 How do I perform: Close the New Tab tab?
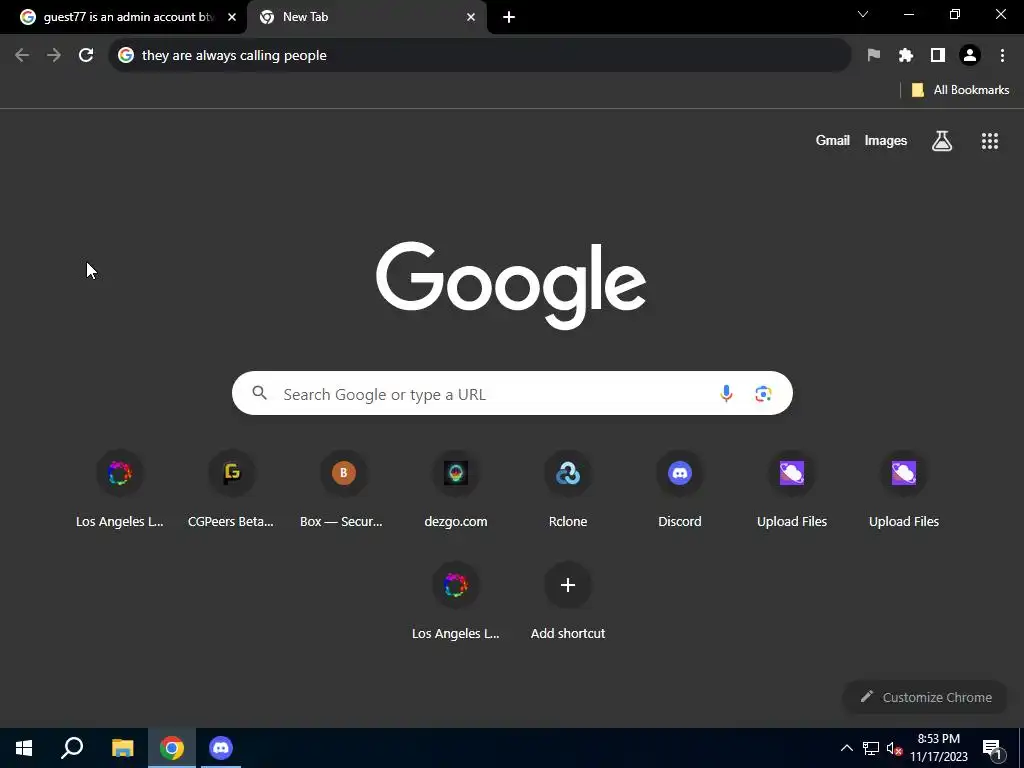pyautogui.click(x=471, y=17)
